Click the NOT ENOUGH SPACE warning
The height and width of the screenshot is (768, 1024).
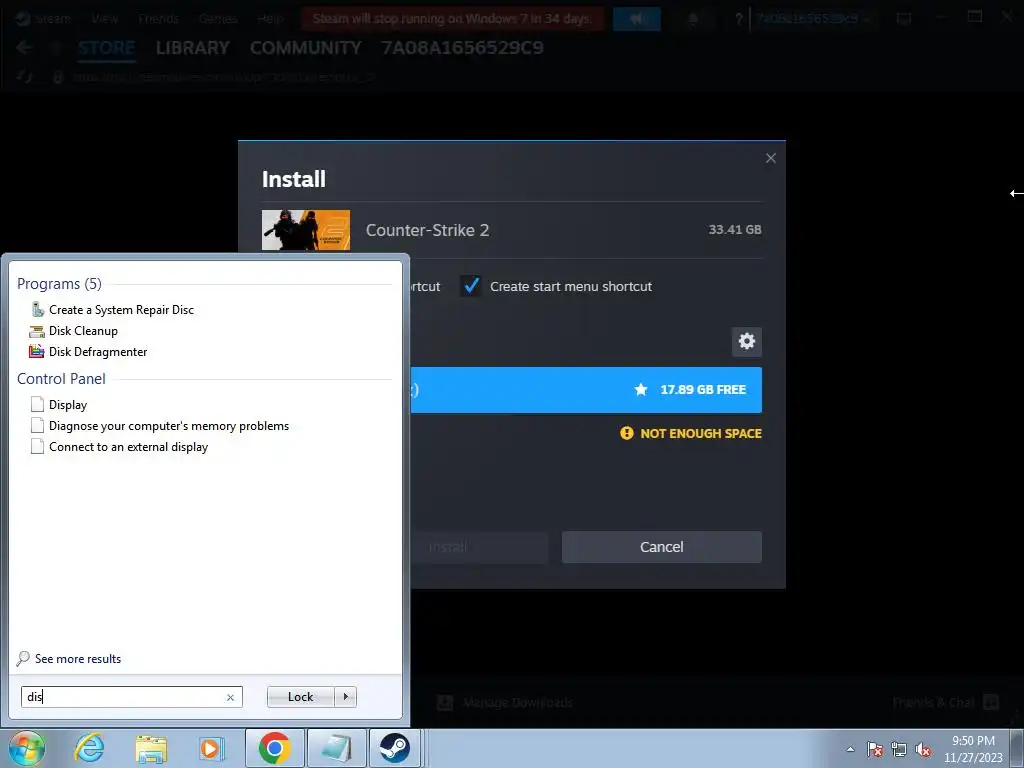tap(691, 434)
